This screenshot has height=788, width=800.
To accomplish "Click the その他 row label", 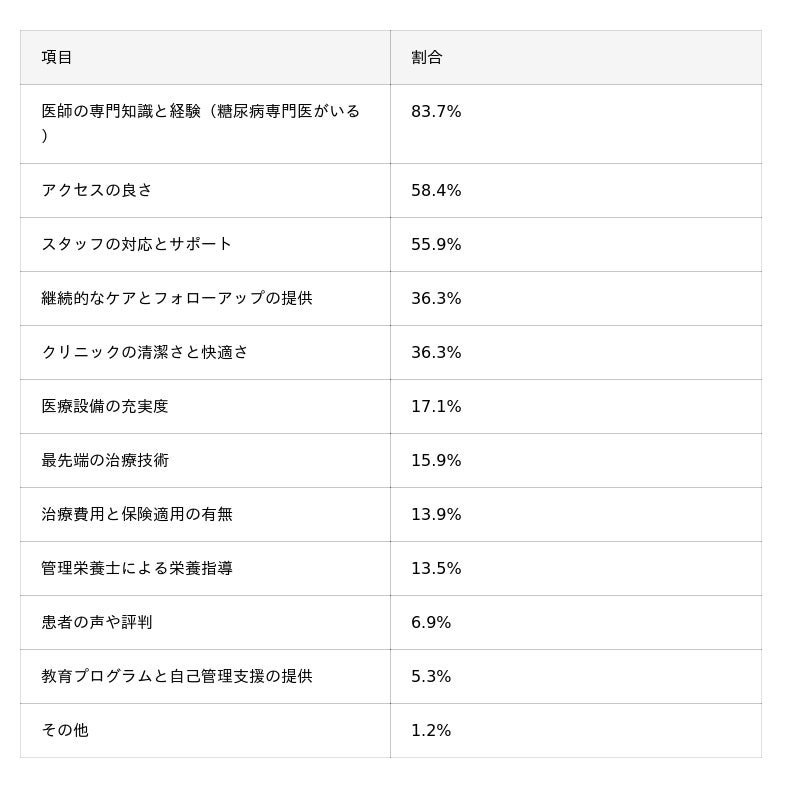I will tap(65, 731).
